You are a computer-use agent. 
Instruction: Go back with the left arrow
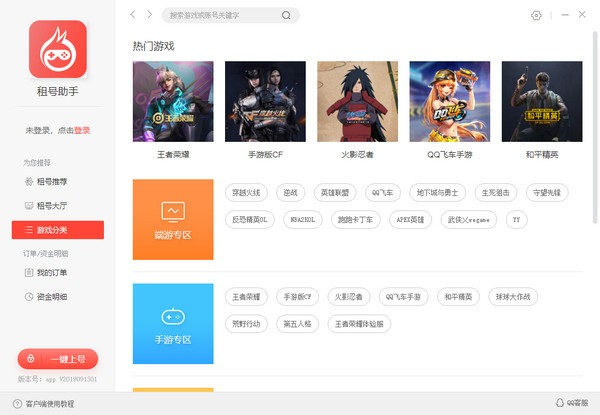(133, 15)
